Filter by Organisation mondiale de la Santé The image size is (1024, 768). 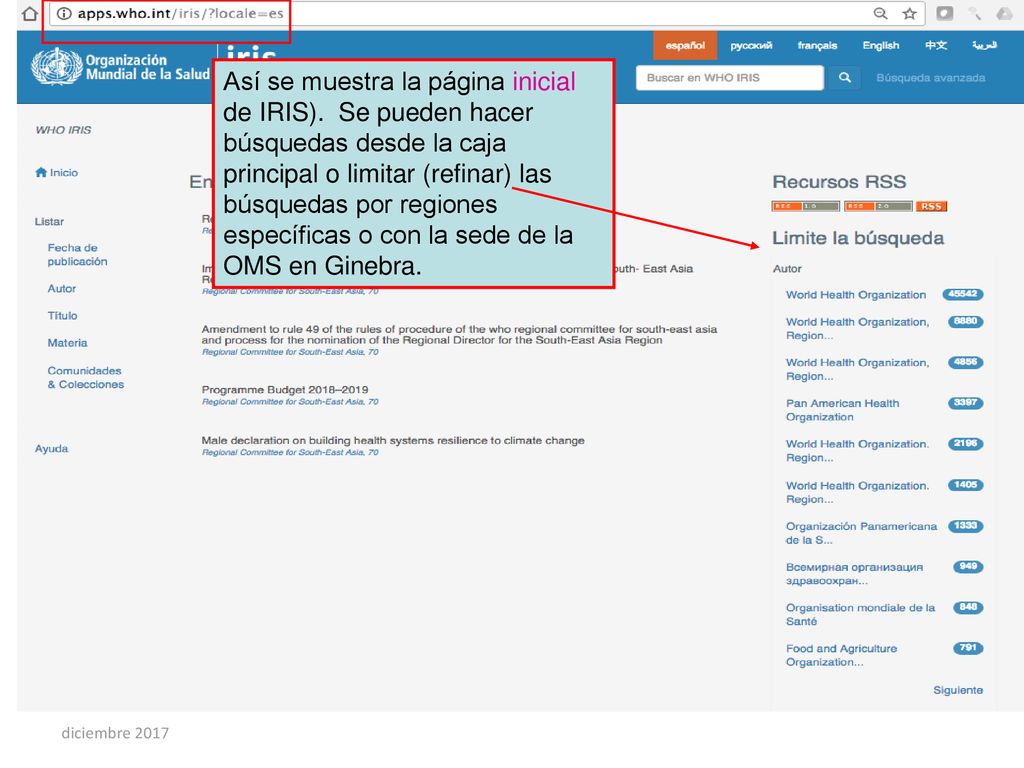coord(860,615)
